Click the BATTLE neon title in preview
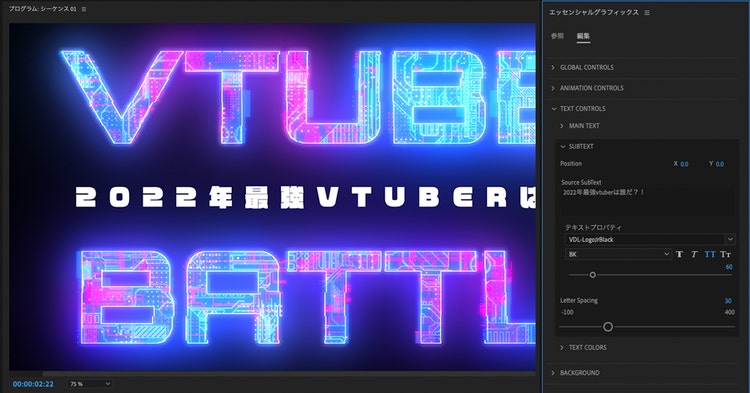Viewport: 750px width, 393px height. click(x=307, y=296)
